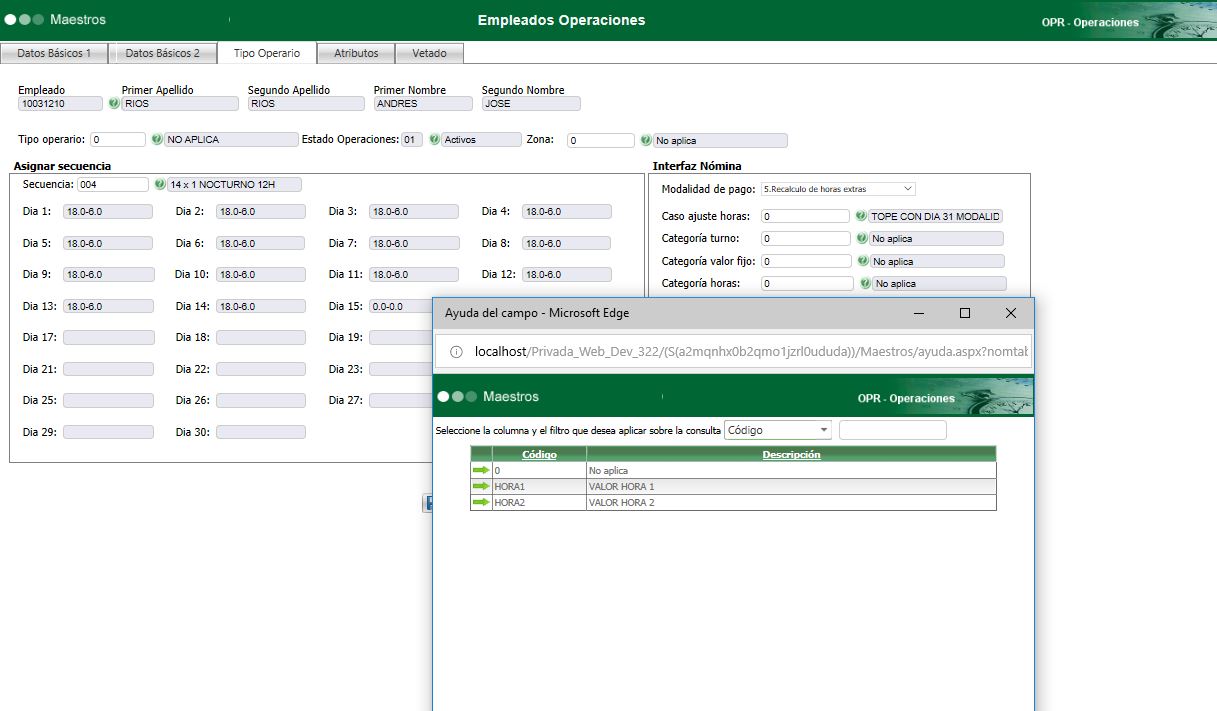Go to the Vetado tab
This screenshot has width=1217, height=711.
(429, 53)
